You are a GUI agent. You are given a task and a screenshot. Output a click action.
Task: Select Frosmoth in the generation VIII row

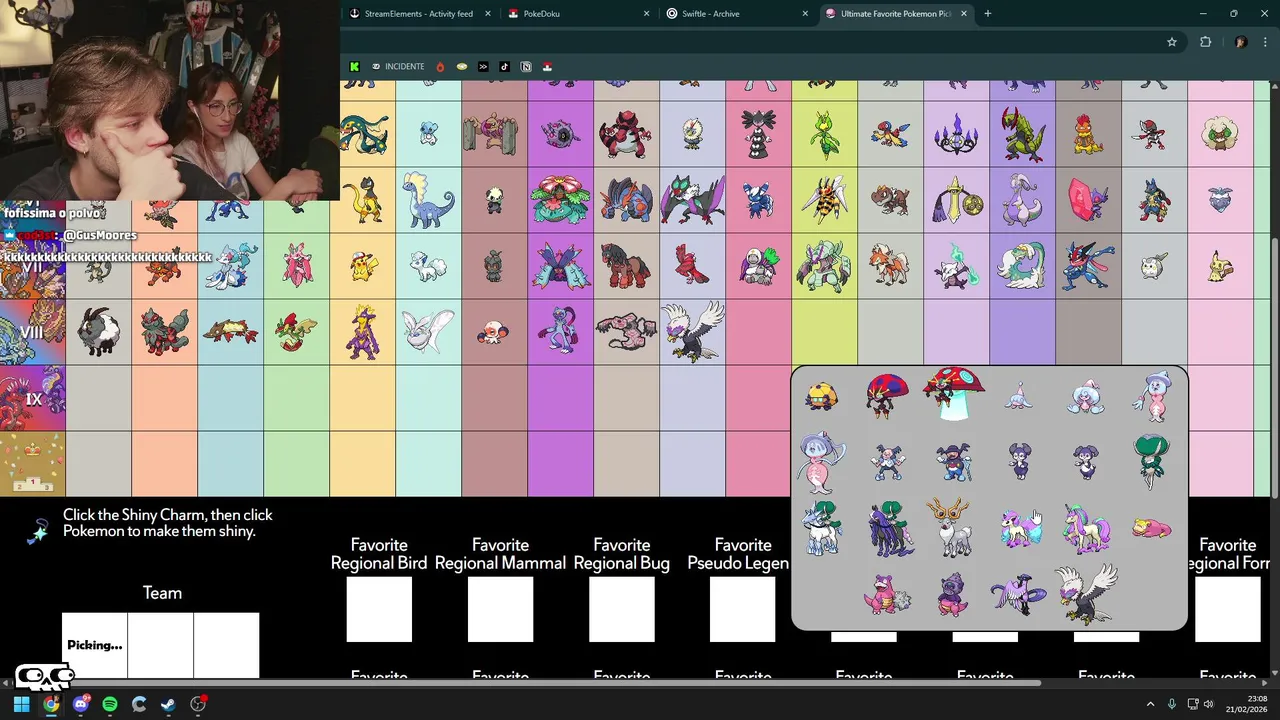coord(428,331)
